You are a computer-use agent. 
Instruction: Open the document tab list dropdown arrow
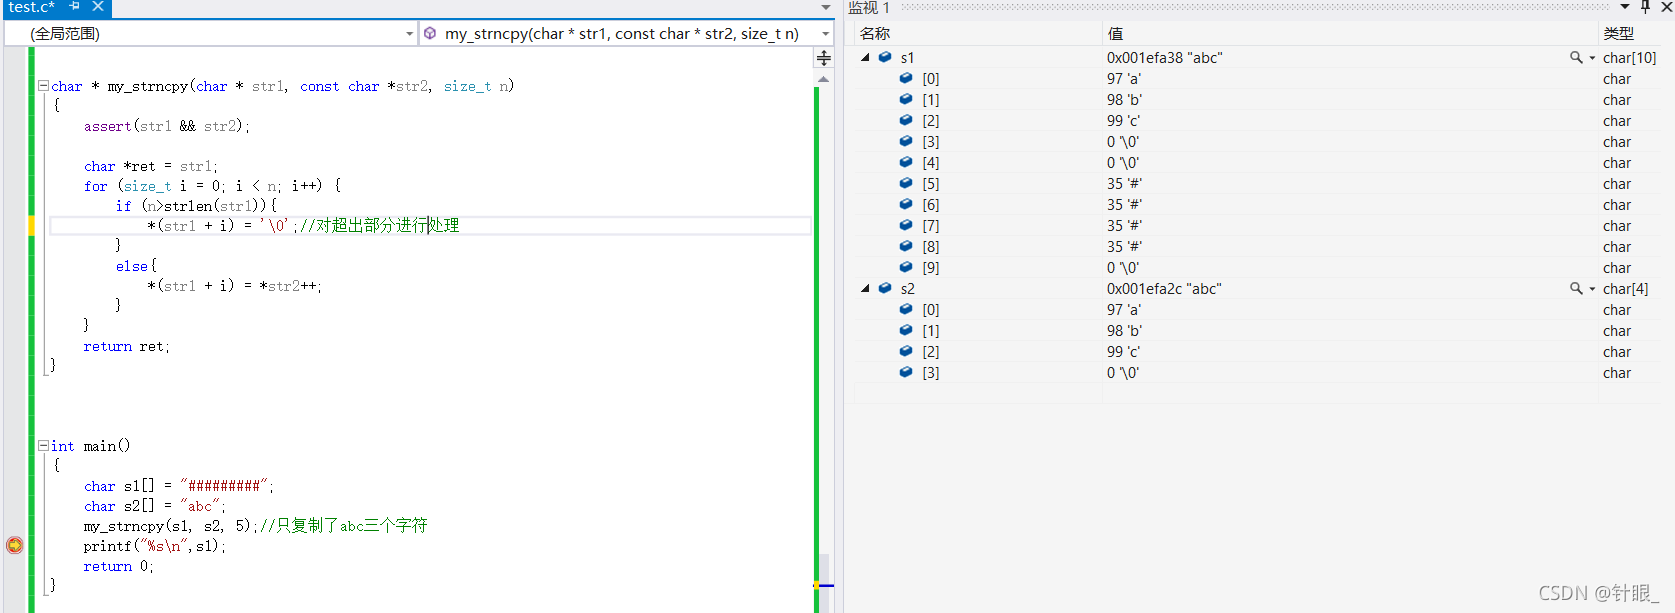click(x=826, y=7)
